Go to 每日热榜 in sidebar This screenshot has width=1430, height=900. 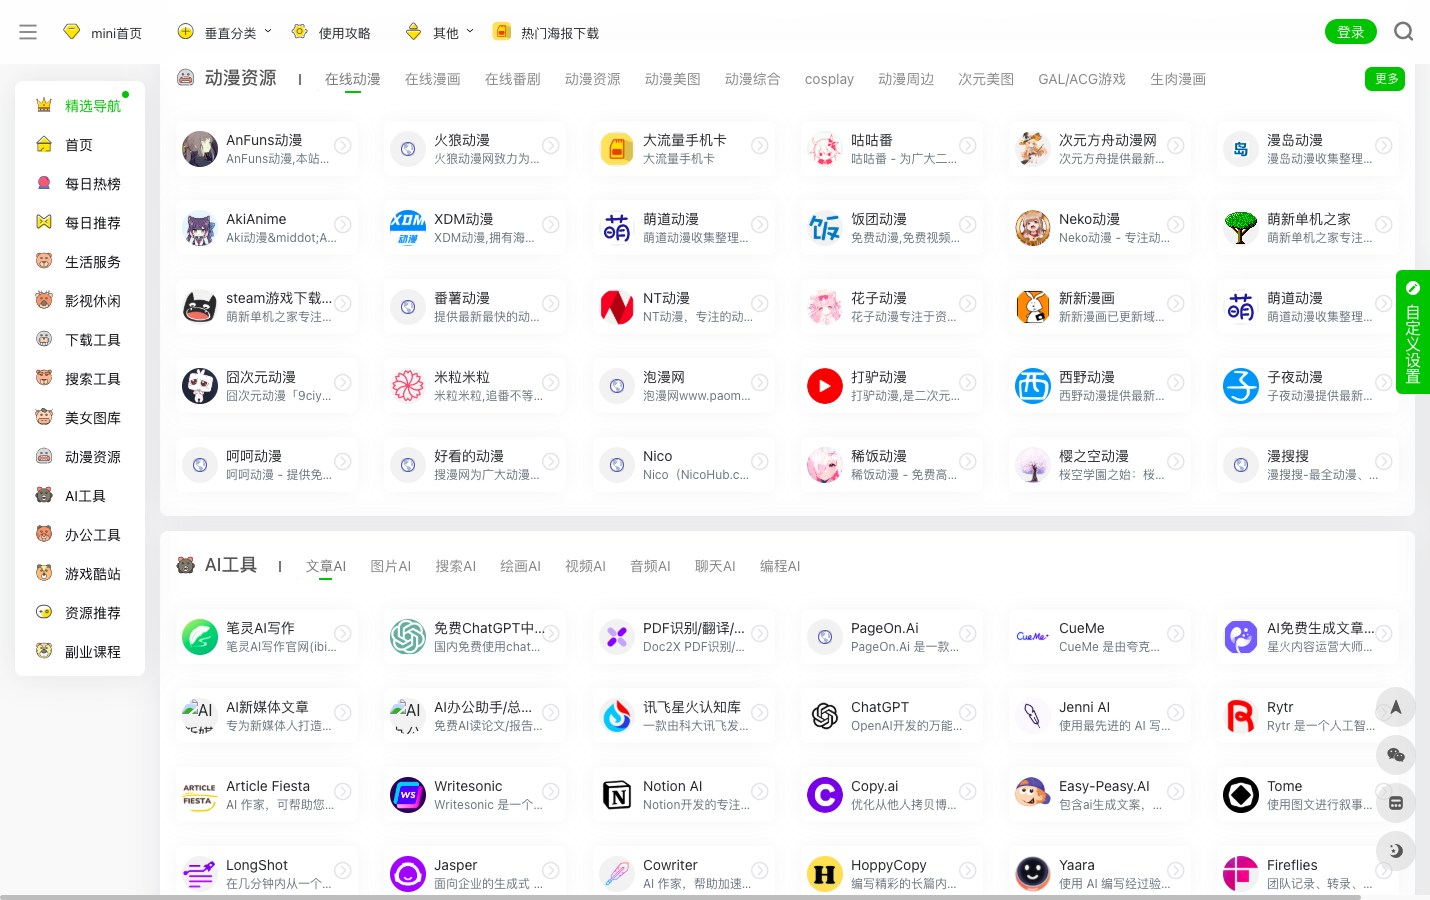point(80,184)
